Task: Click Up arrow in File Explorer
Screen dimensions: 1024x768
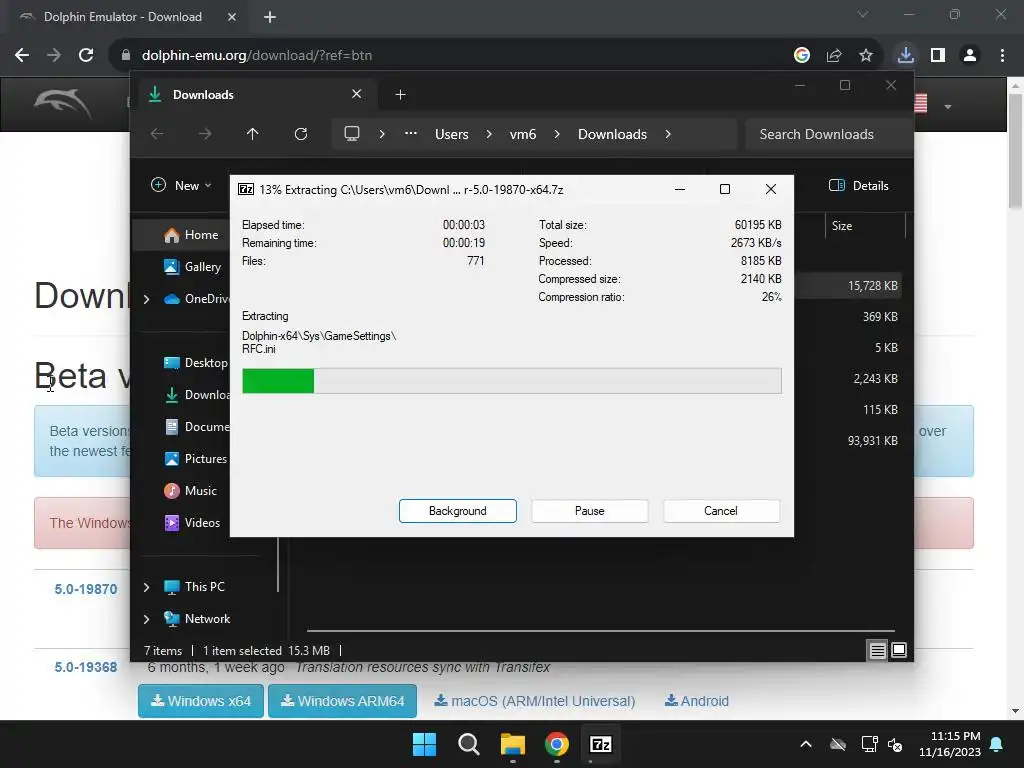Action: [253, 134]
